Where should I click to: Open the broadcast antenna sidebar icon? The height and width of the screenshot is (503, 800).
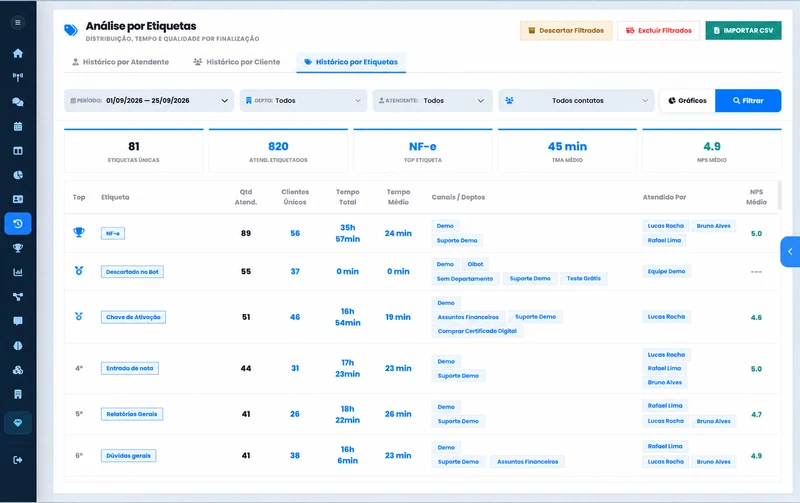point(18,78)
